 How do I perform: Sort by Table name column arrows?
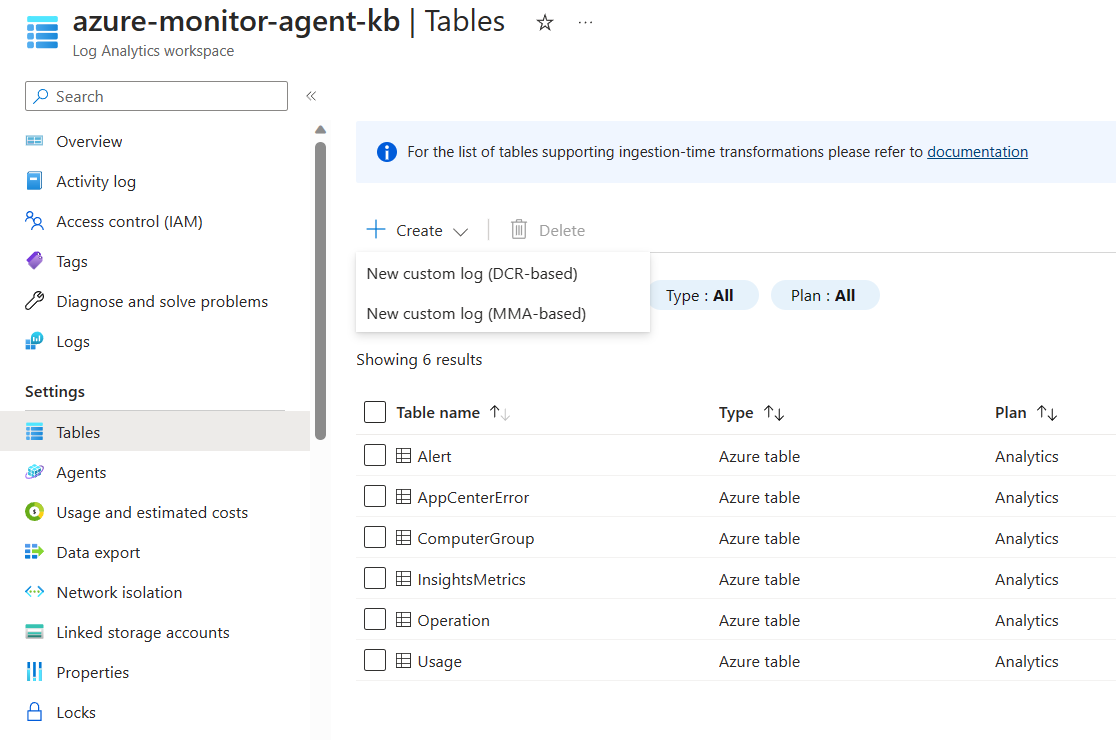pyautogui.click(x=500, y=413)
